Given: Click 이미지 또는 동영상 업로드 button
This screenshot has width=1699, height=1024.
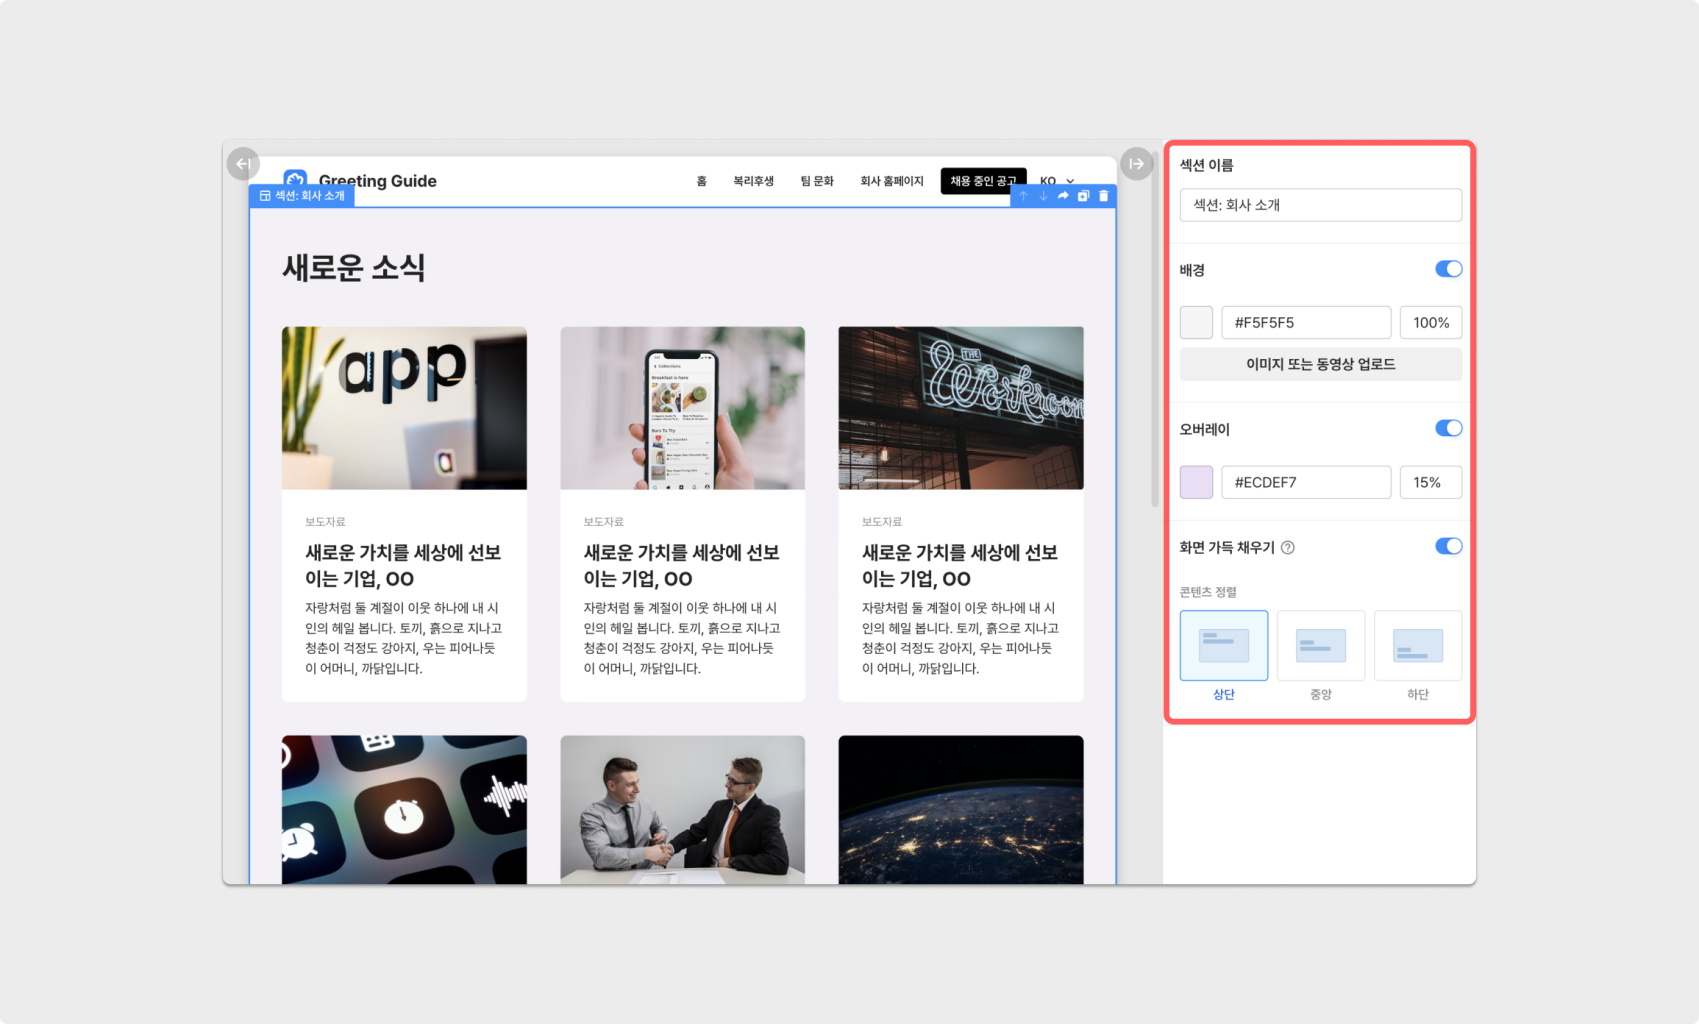Looking at the screenshot, I should point(1320,364).
